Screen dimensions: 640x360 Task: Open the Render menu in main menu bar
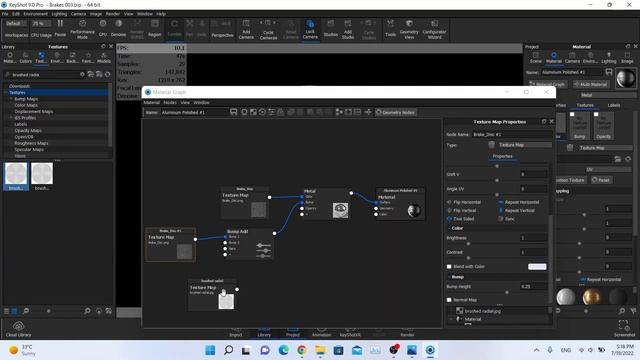tap(113, 14)
